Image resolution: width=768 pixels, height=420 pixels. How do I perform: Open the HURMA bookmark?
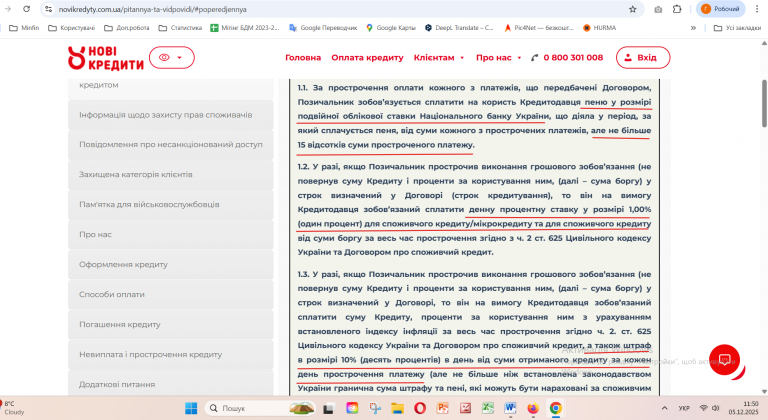[600, 28]
